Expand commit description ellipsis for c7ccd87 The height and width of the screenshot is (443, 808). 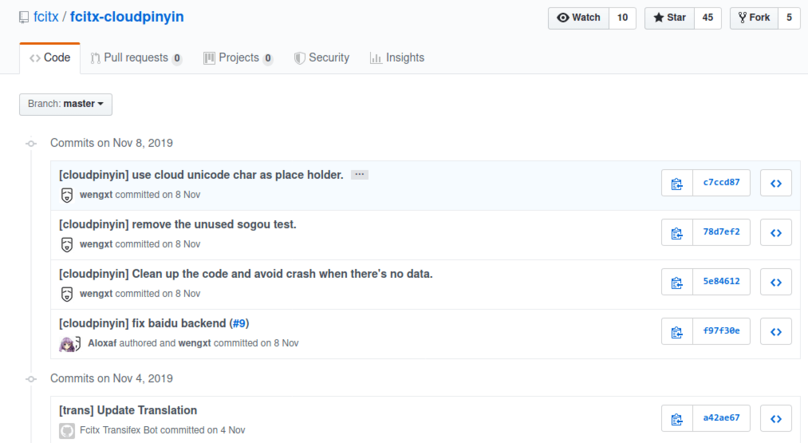coord(360,175)
